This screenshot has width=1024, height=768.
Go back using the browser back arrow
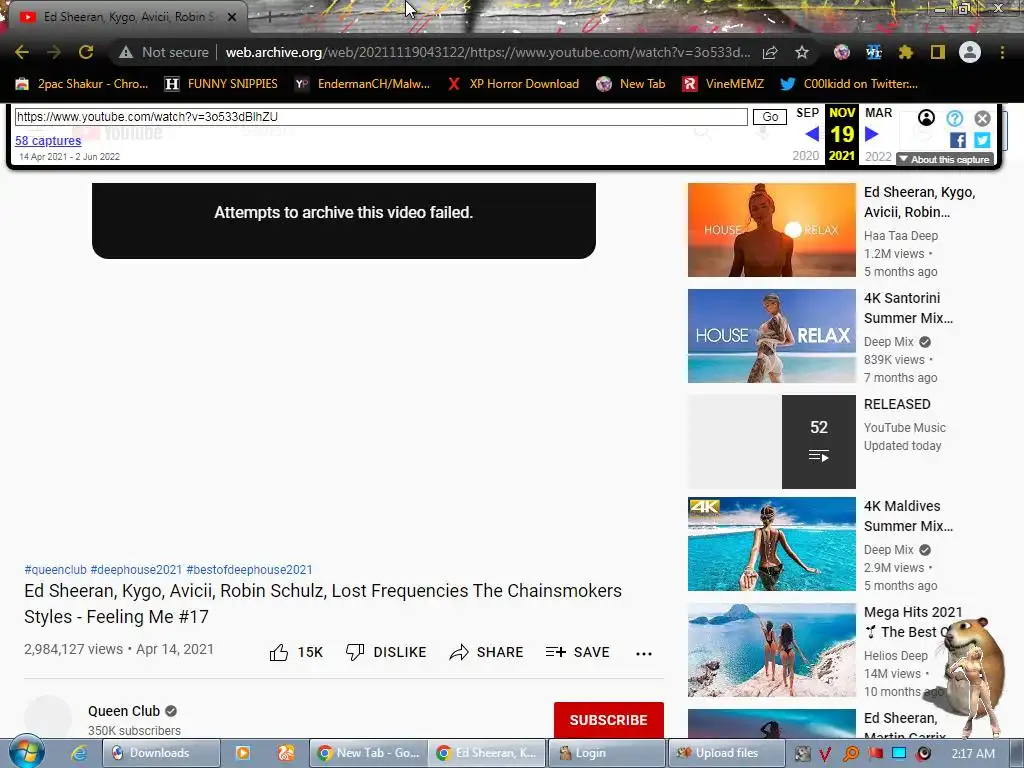point(22,52)
